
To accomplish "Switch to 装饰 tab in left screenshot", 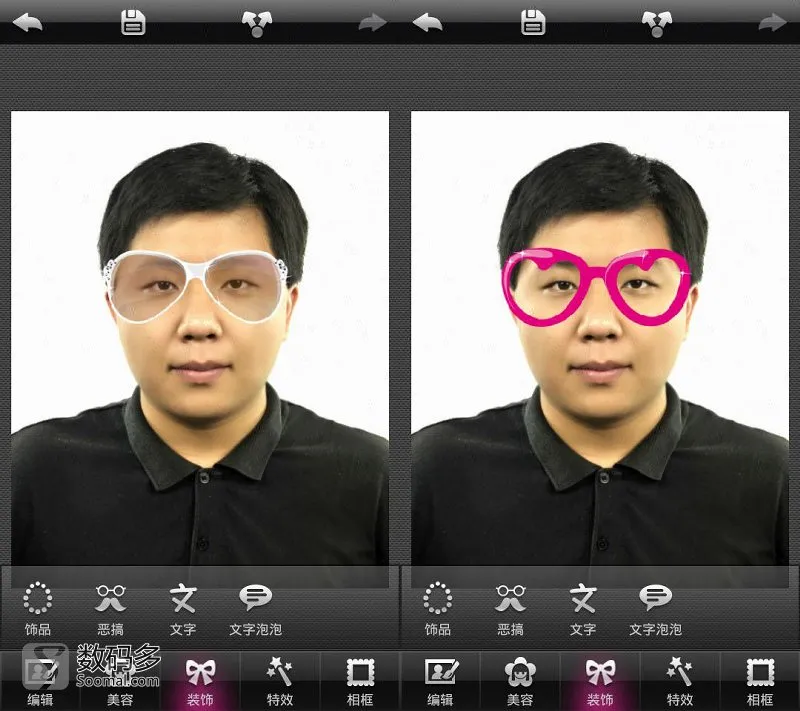I will pos(200,681).
